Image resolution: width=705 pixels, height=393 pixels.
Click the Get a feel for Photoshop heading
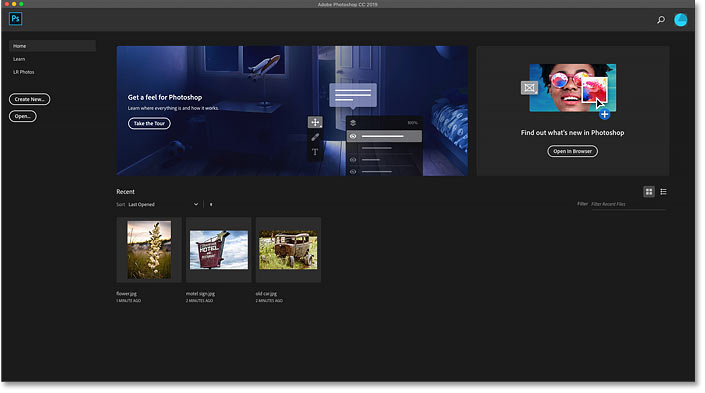tap(165, 98)
